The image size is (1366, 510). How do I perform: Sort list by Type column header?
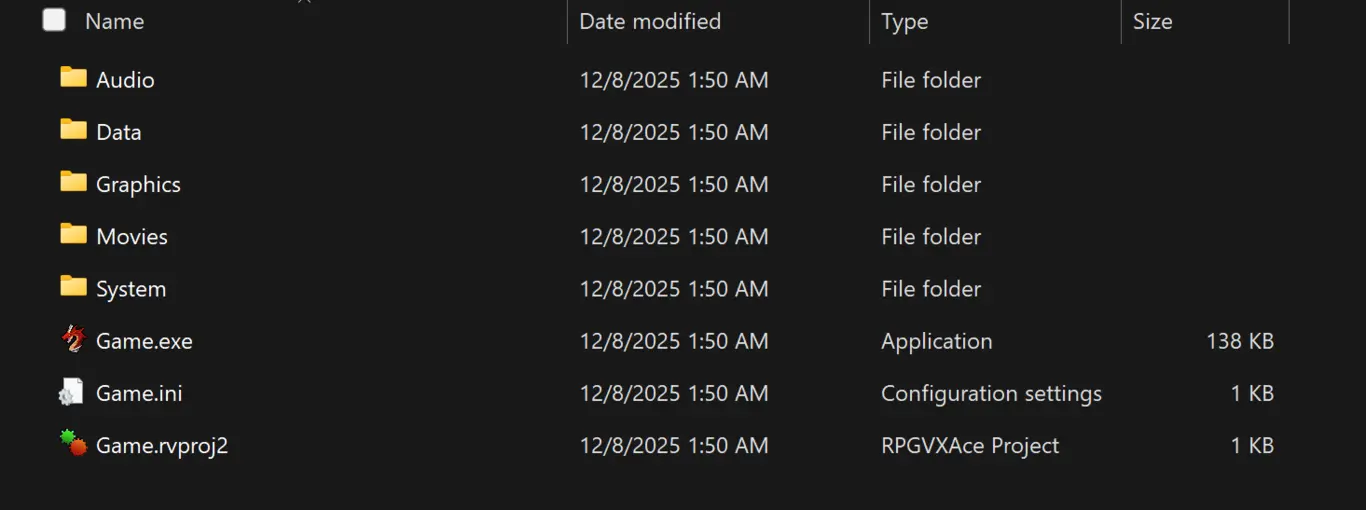click(904, 21)
